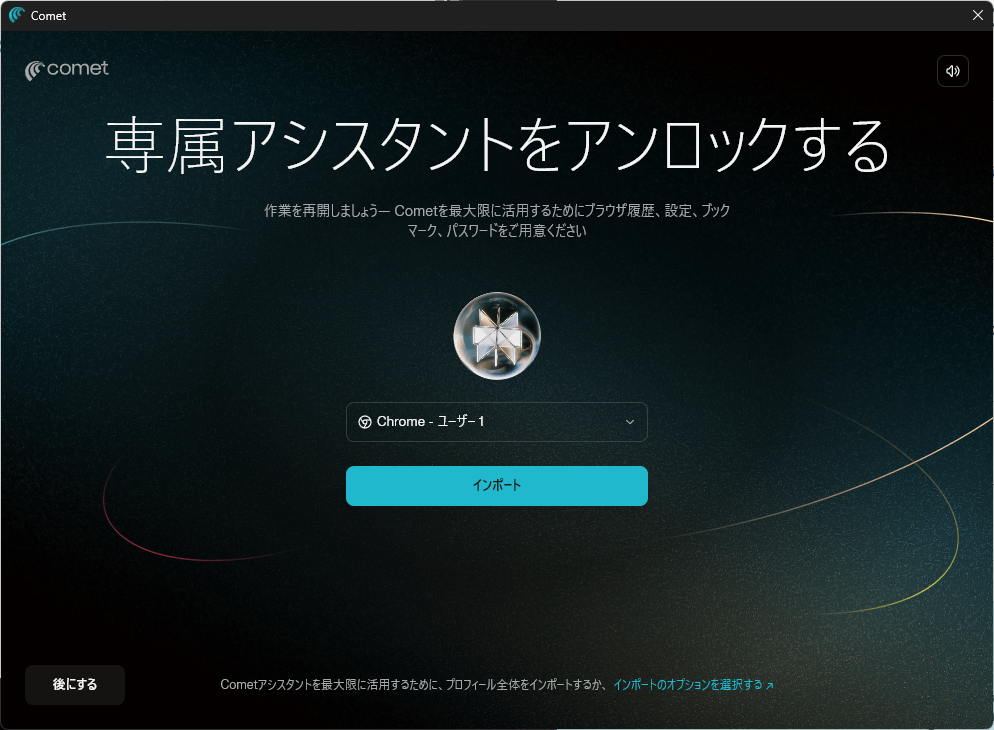Click the インポート button

click(x=496, y=486)
